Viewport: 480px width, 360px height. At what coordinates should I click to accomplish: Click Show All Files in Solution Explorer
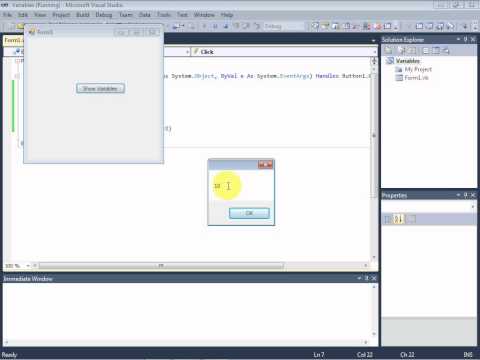(402, 51)
